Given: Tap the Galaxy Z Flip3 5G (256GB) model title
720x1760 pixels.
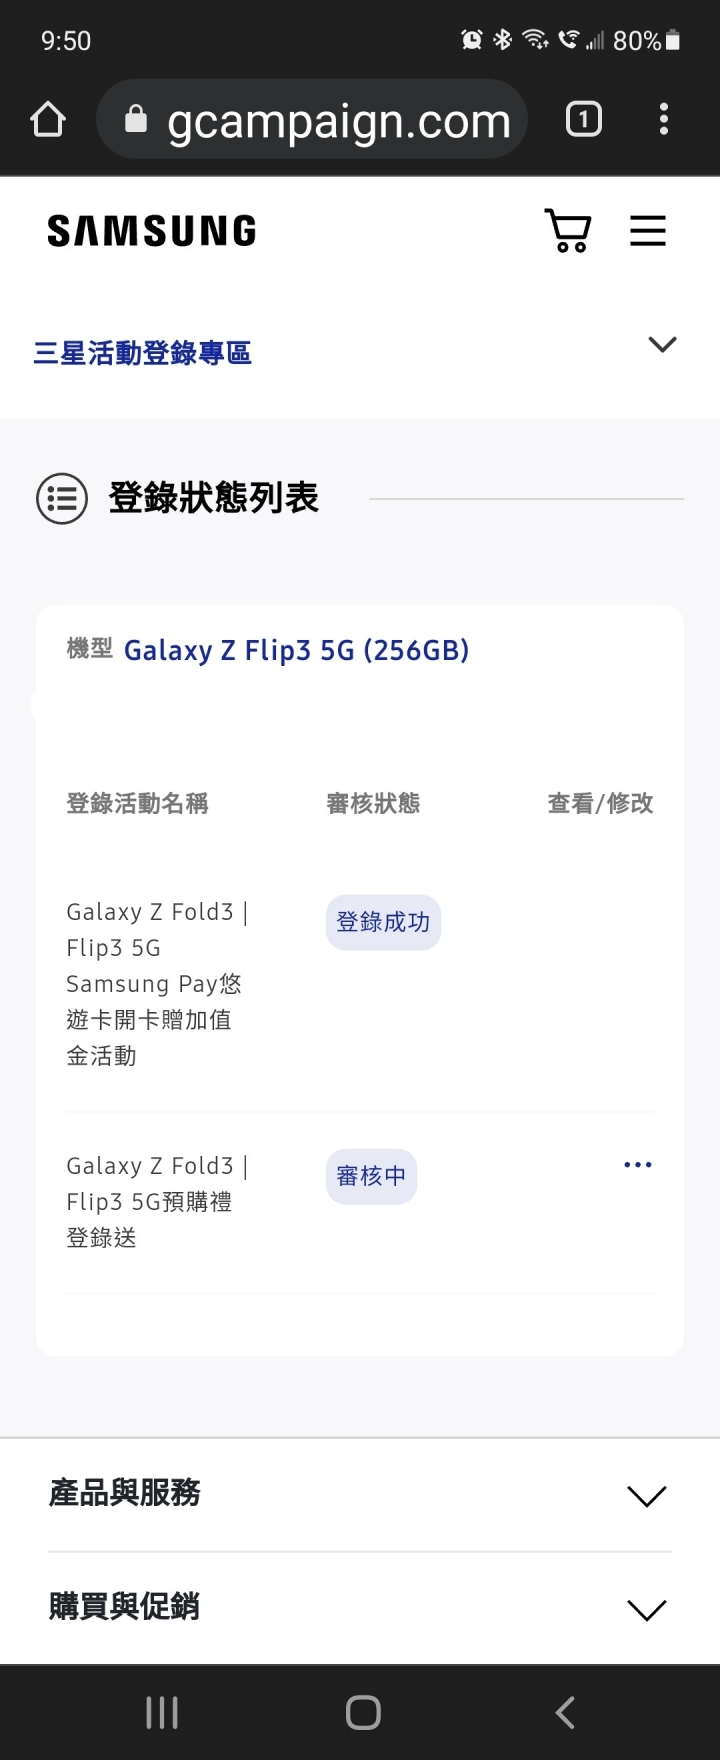Looking at the screenshot, I should pos(296,651).
